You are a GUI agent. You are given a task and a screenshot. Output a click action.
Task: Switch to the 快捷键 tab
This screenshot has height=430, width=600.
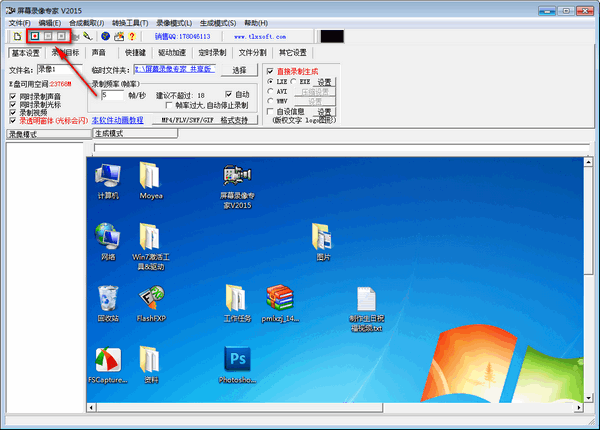click(x=135, y=53)
